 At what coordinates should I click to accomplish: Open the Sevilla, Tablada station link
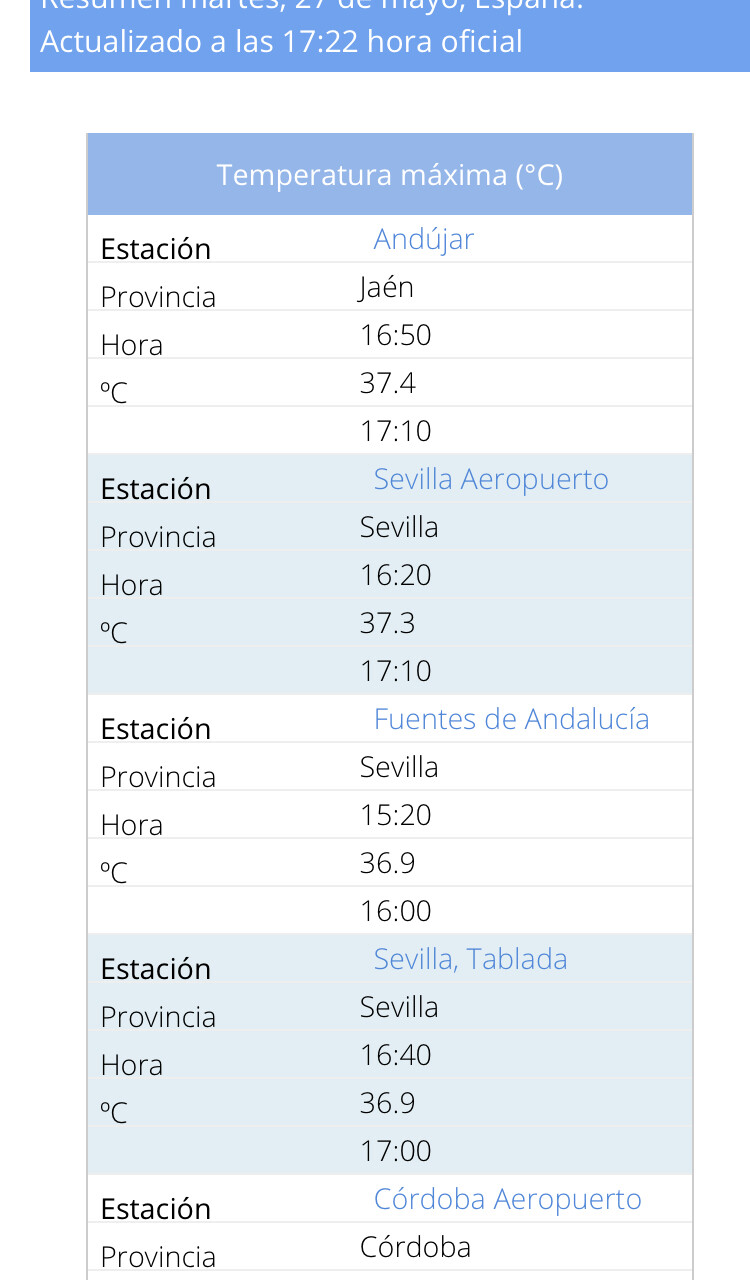click(x=470, y=959)
